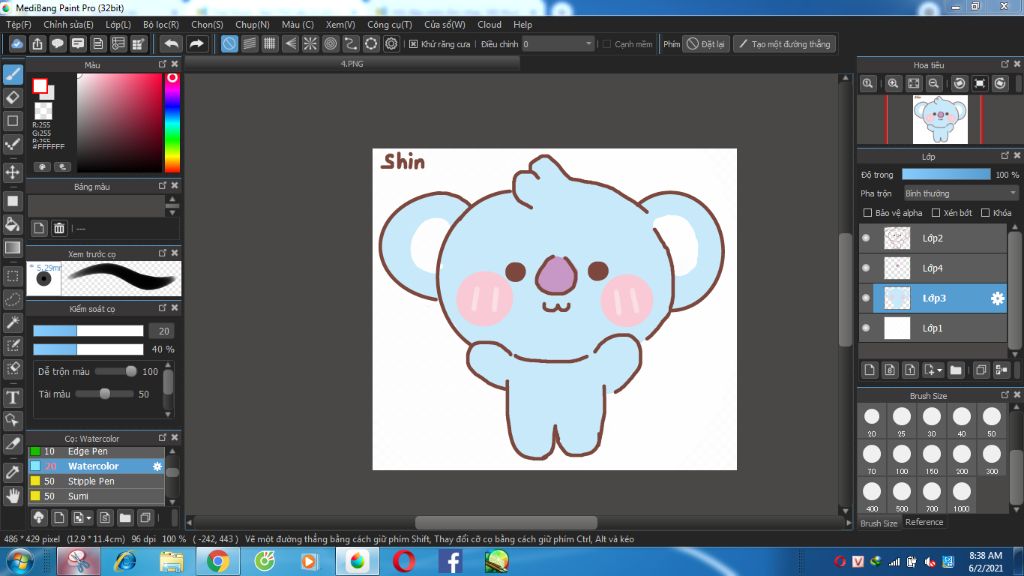Click the Undo arrow in toolbar
Viewport: 1024px width, 576px height.
171,44
